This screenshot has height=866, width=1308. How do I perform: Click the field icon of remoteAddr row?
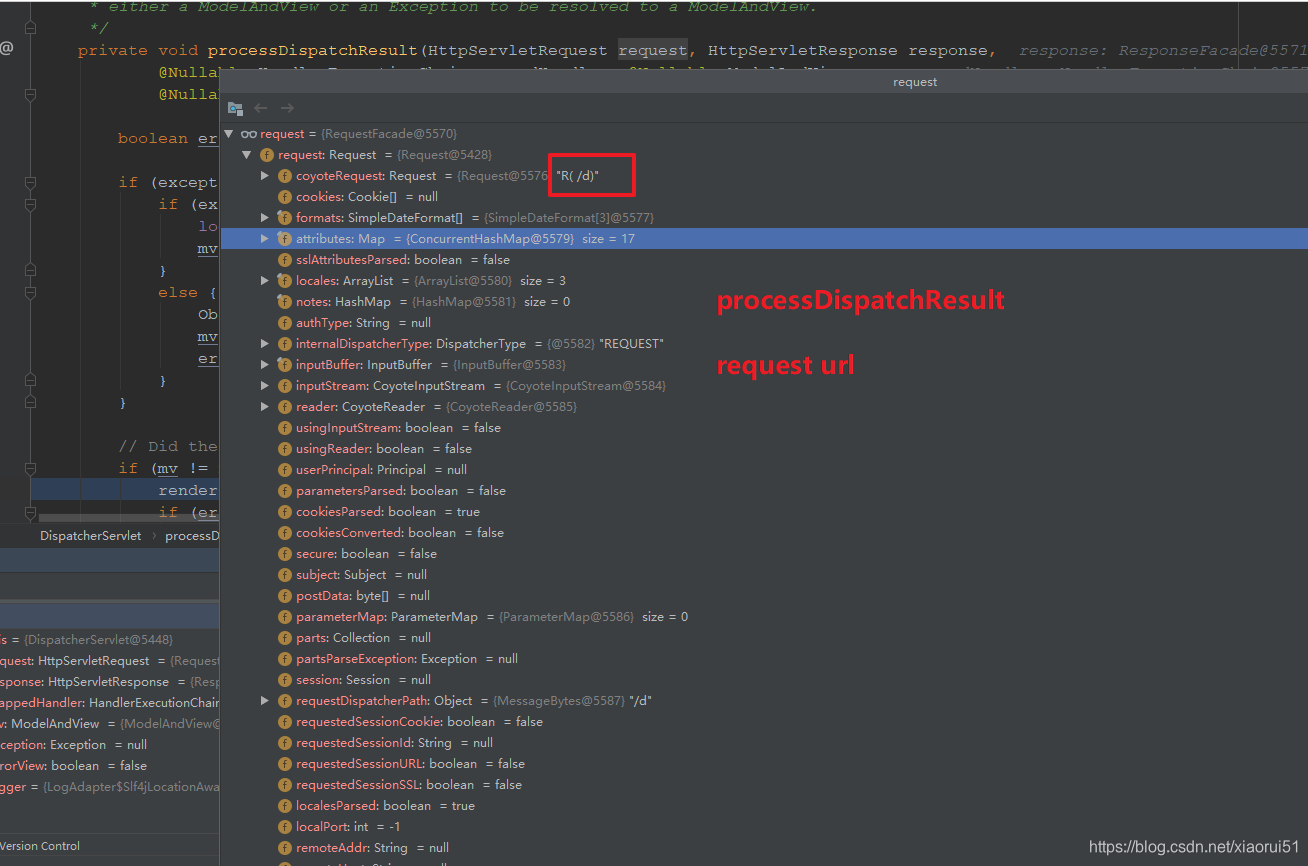pyautogui.click(x=285, y=848)
